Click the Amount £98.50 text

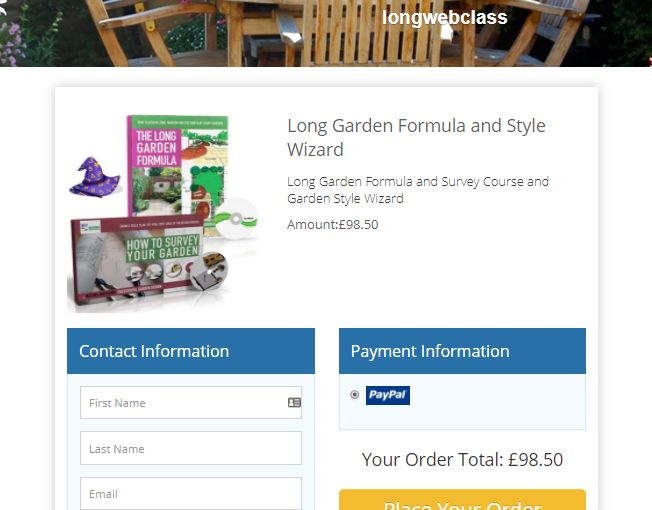click(x=333, y=224)
